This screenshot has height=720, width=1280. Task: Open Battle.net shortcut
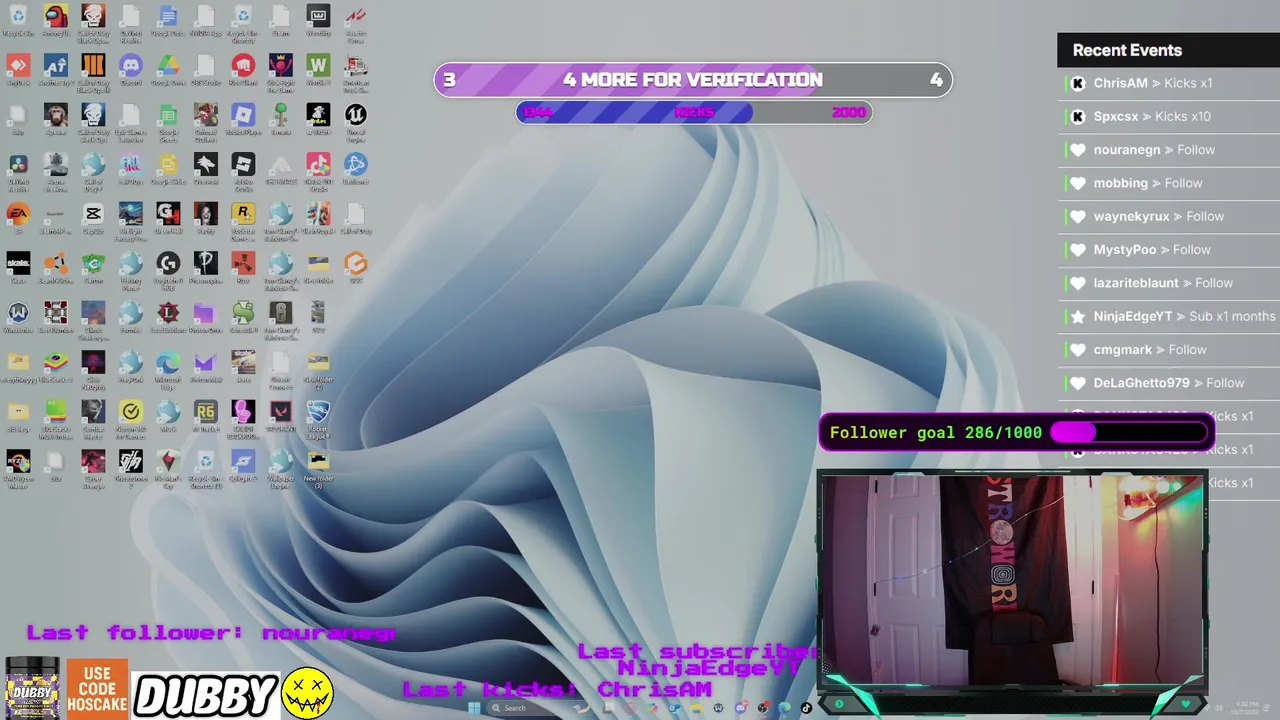(356, 171)
